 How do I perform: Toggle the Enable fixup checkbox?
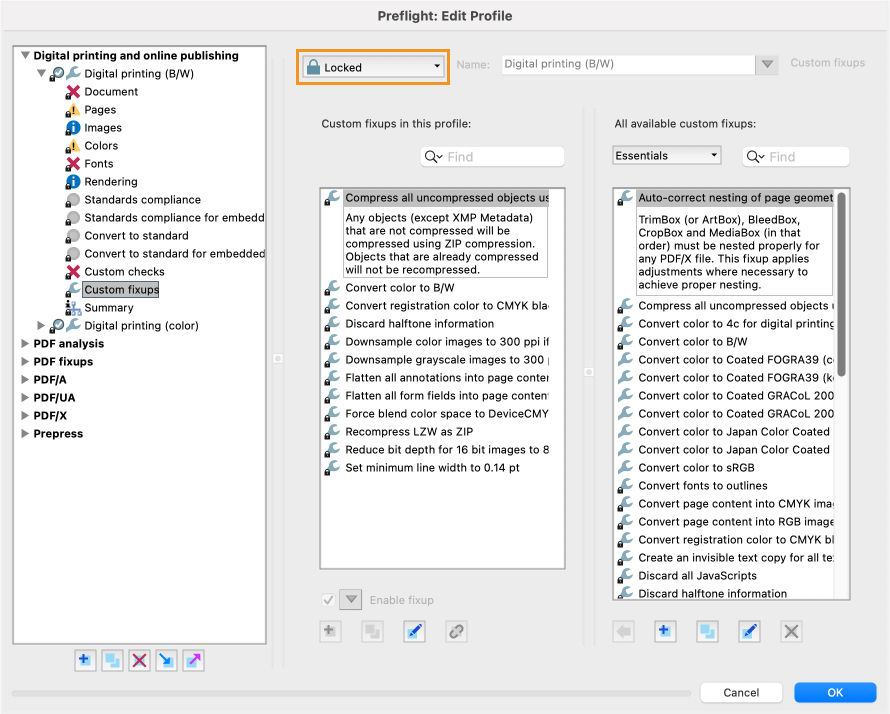point(330,599)
